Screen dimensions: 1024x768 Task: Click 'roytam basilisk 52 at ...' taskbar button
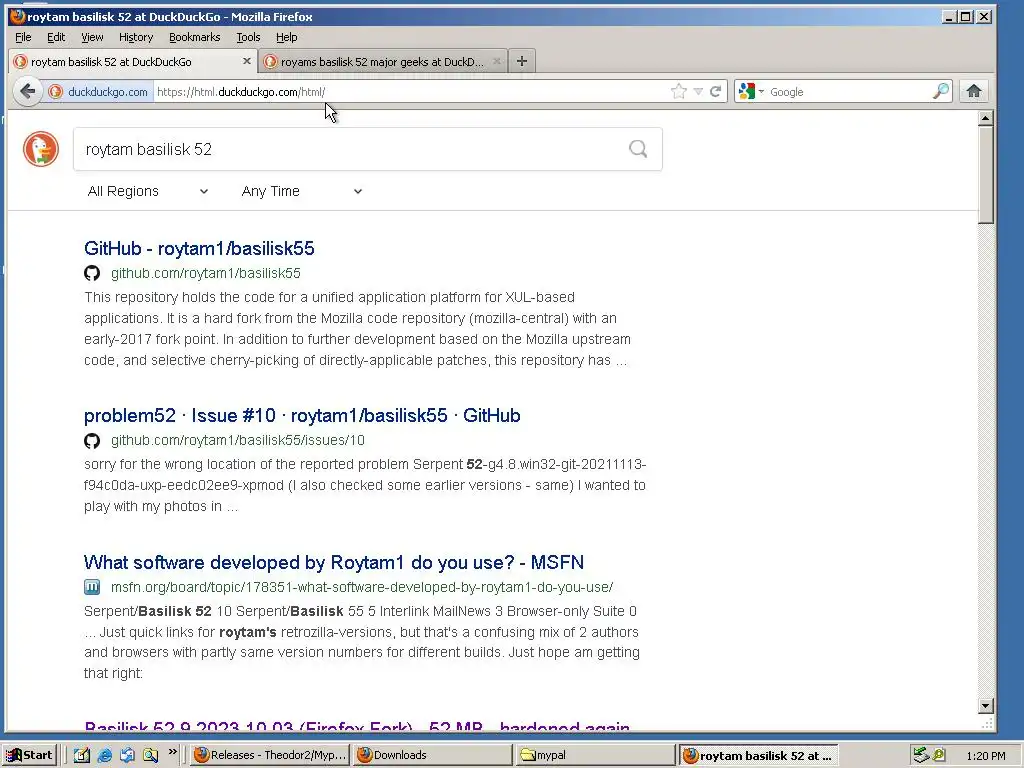click(758, 755)
